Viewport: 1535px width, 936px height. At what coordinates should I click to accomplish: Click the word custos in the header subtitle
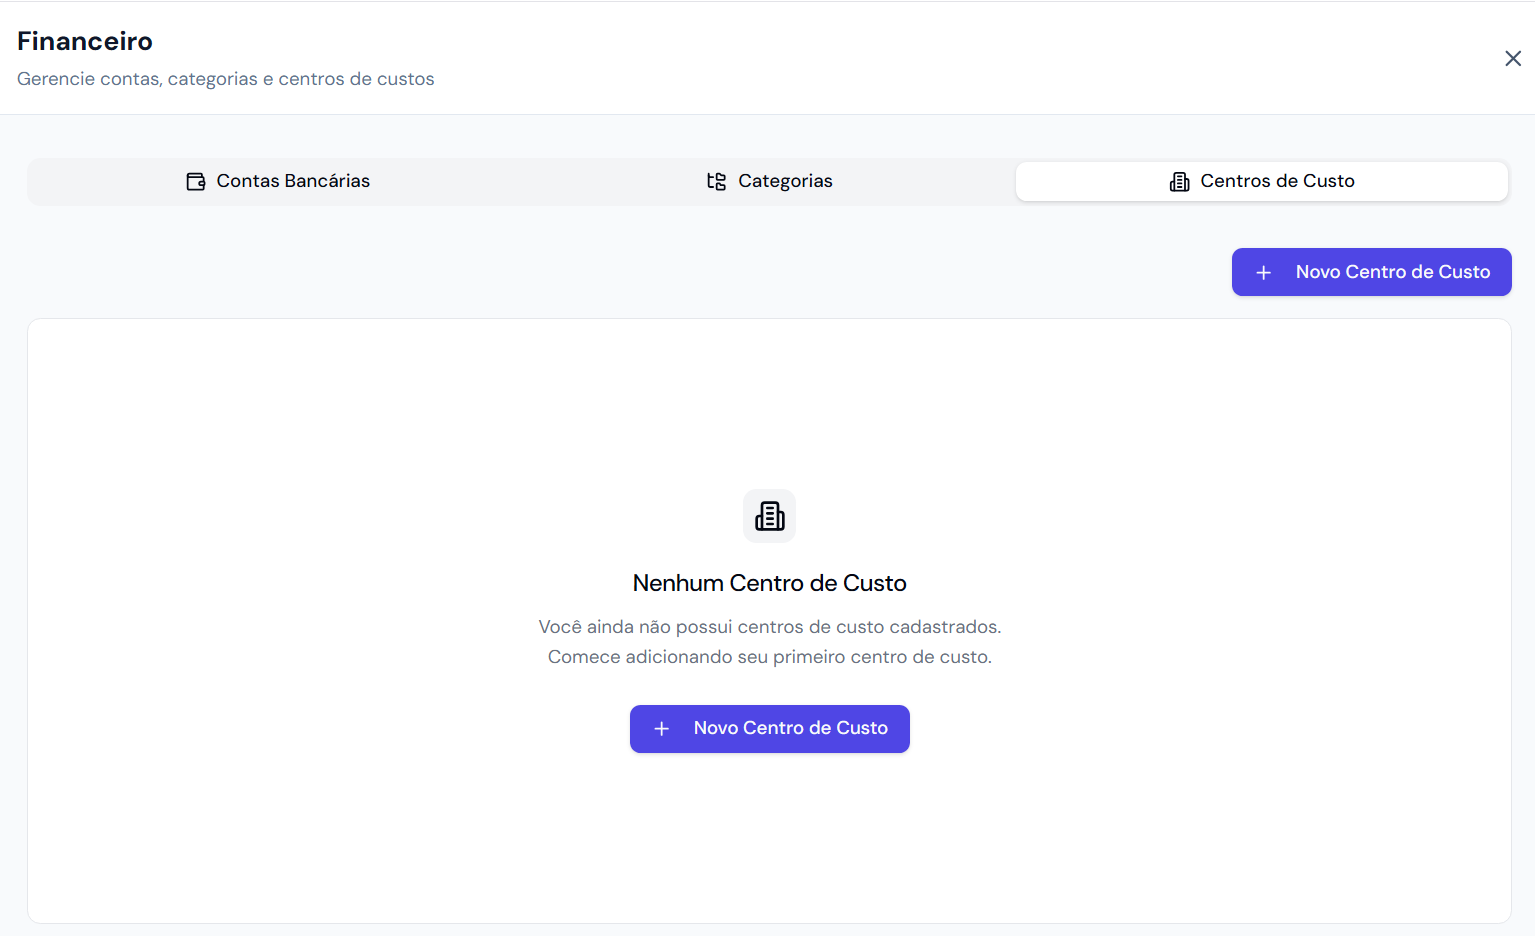click(x=406, y=79)
